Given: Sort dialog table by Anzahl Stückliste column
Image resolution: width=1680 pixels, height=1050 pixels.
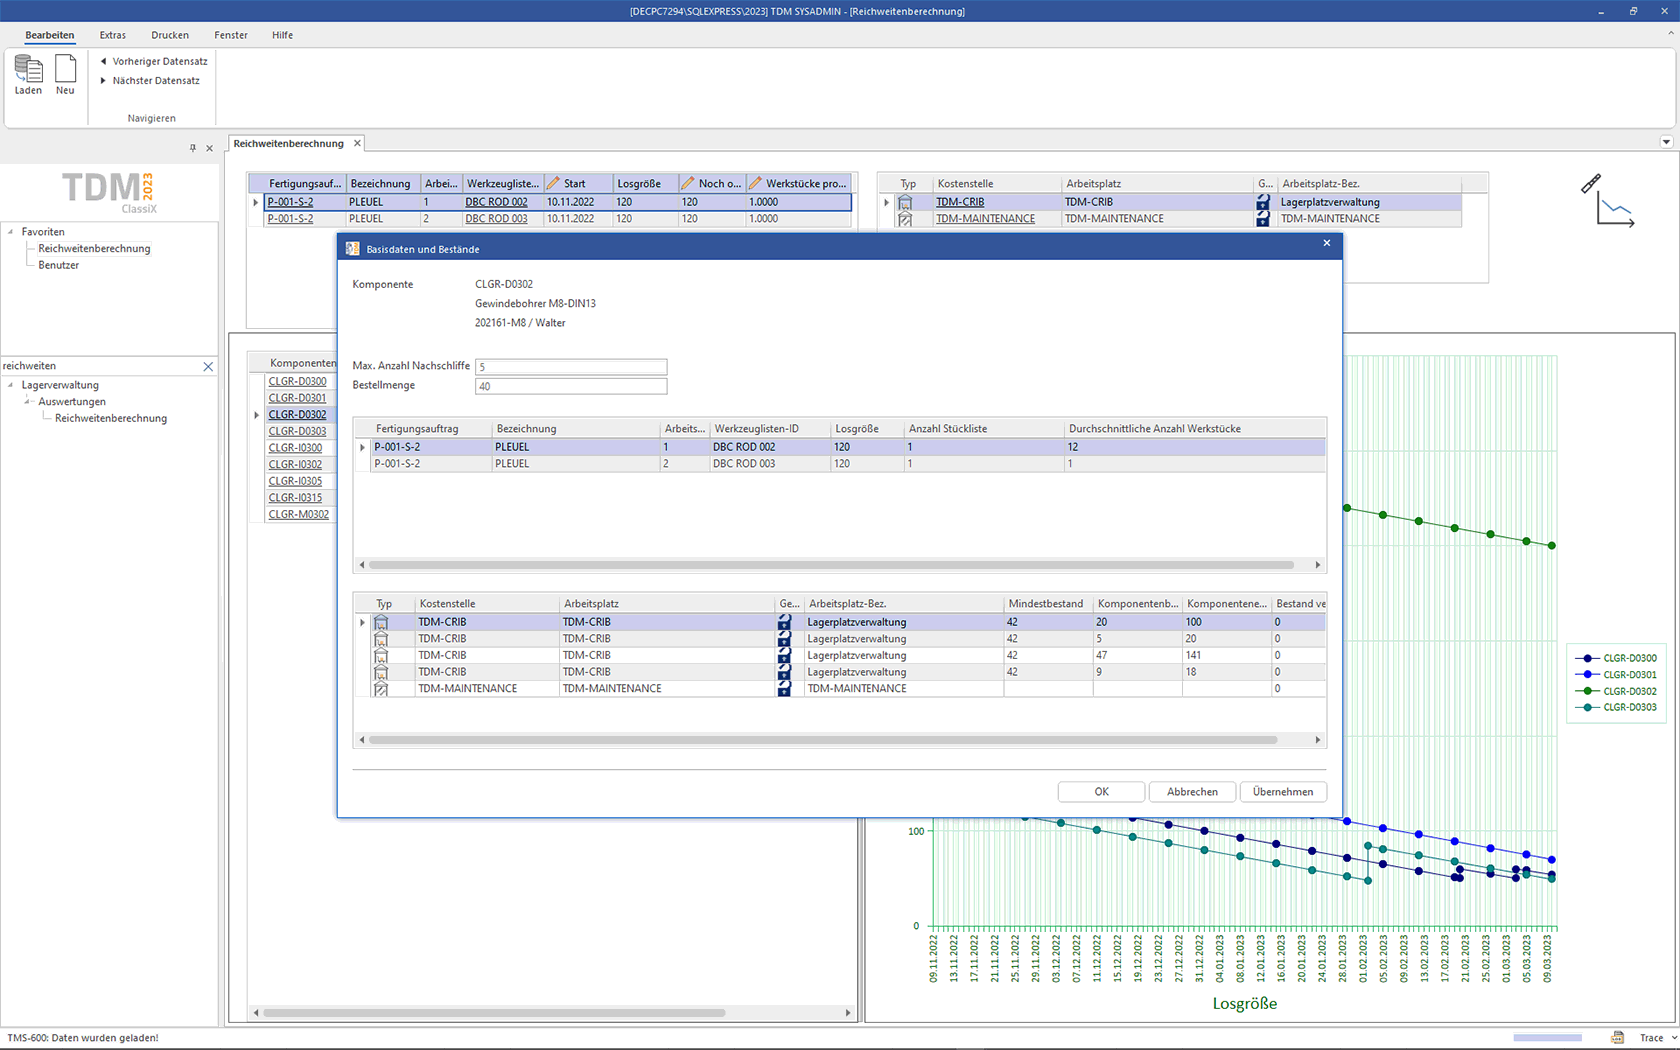Looking at the screenshot, I should coord(984,429).
